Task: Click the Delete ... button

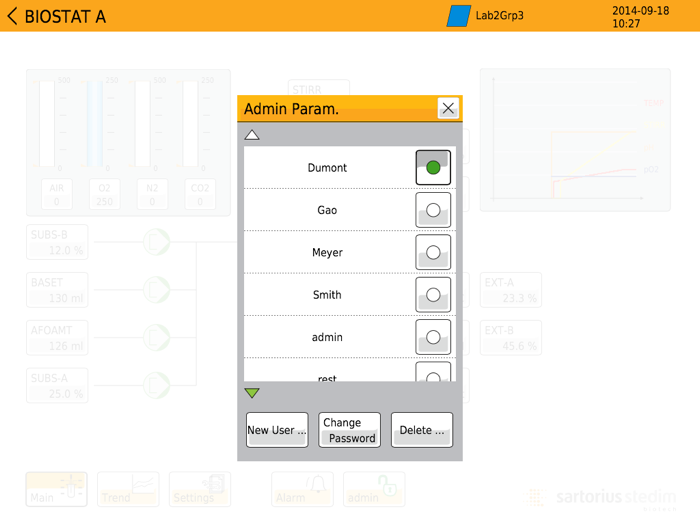Action: coord(422,430)
